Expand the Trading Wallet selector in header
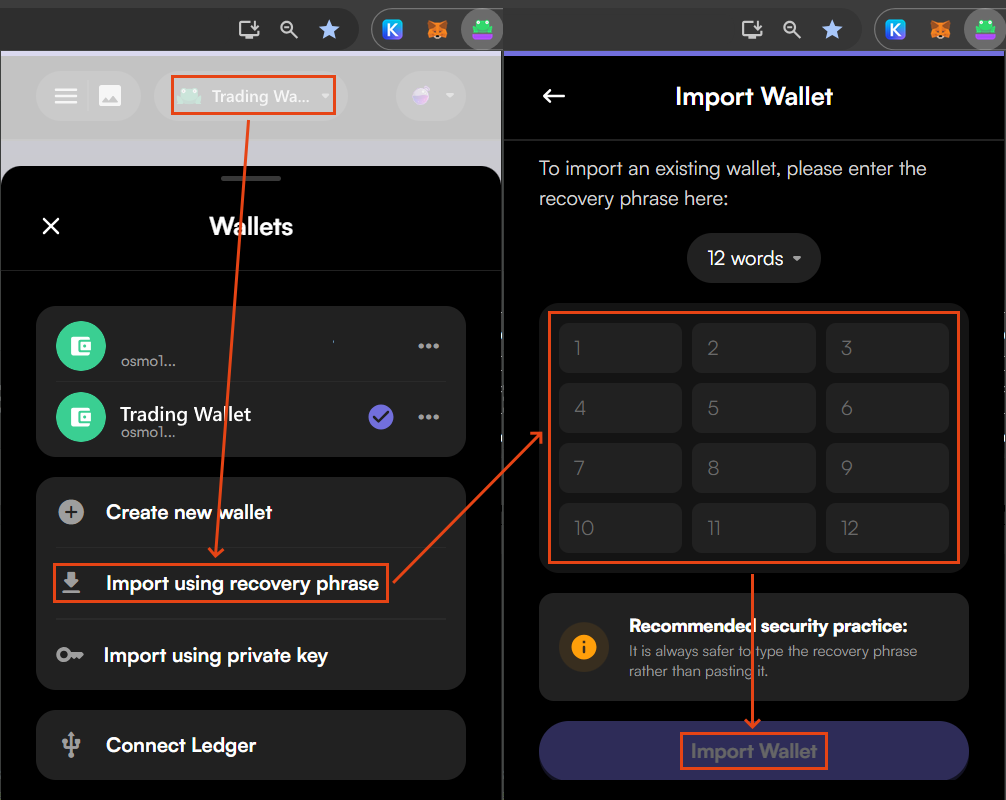Viewport: 1006px width, 800px height. [253, 96]
